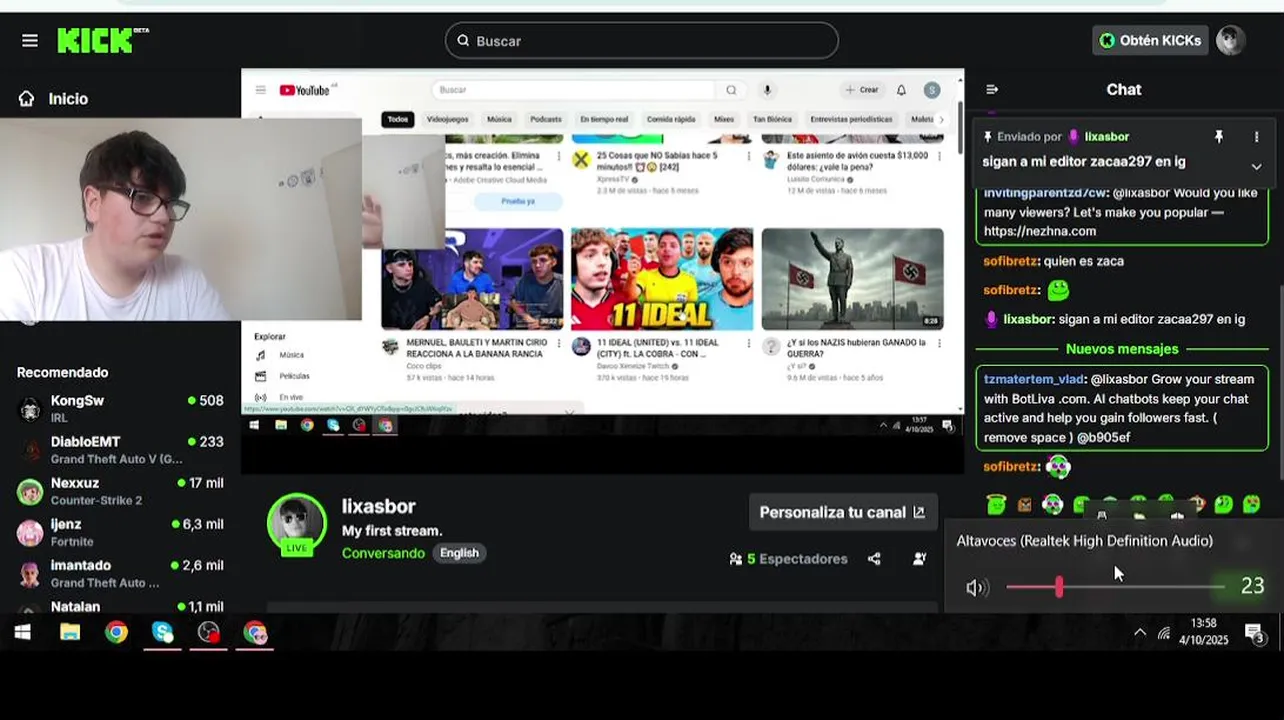Click the Chat panel heading
This screenshot has width=1284, height=720.
tap(1123, 89)
